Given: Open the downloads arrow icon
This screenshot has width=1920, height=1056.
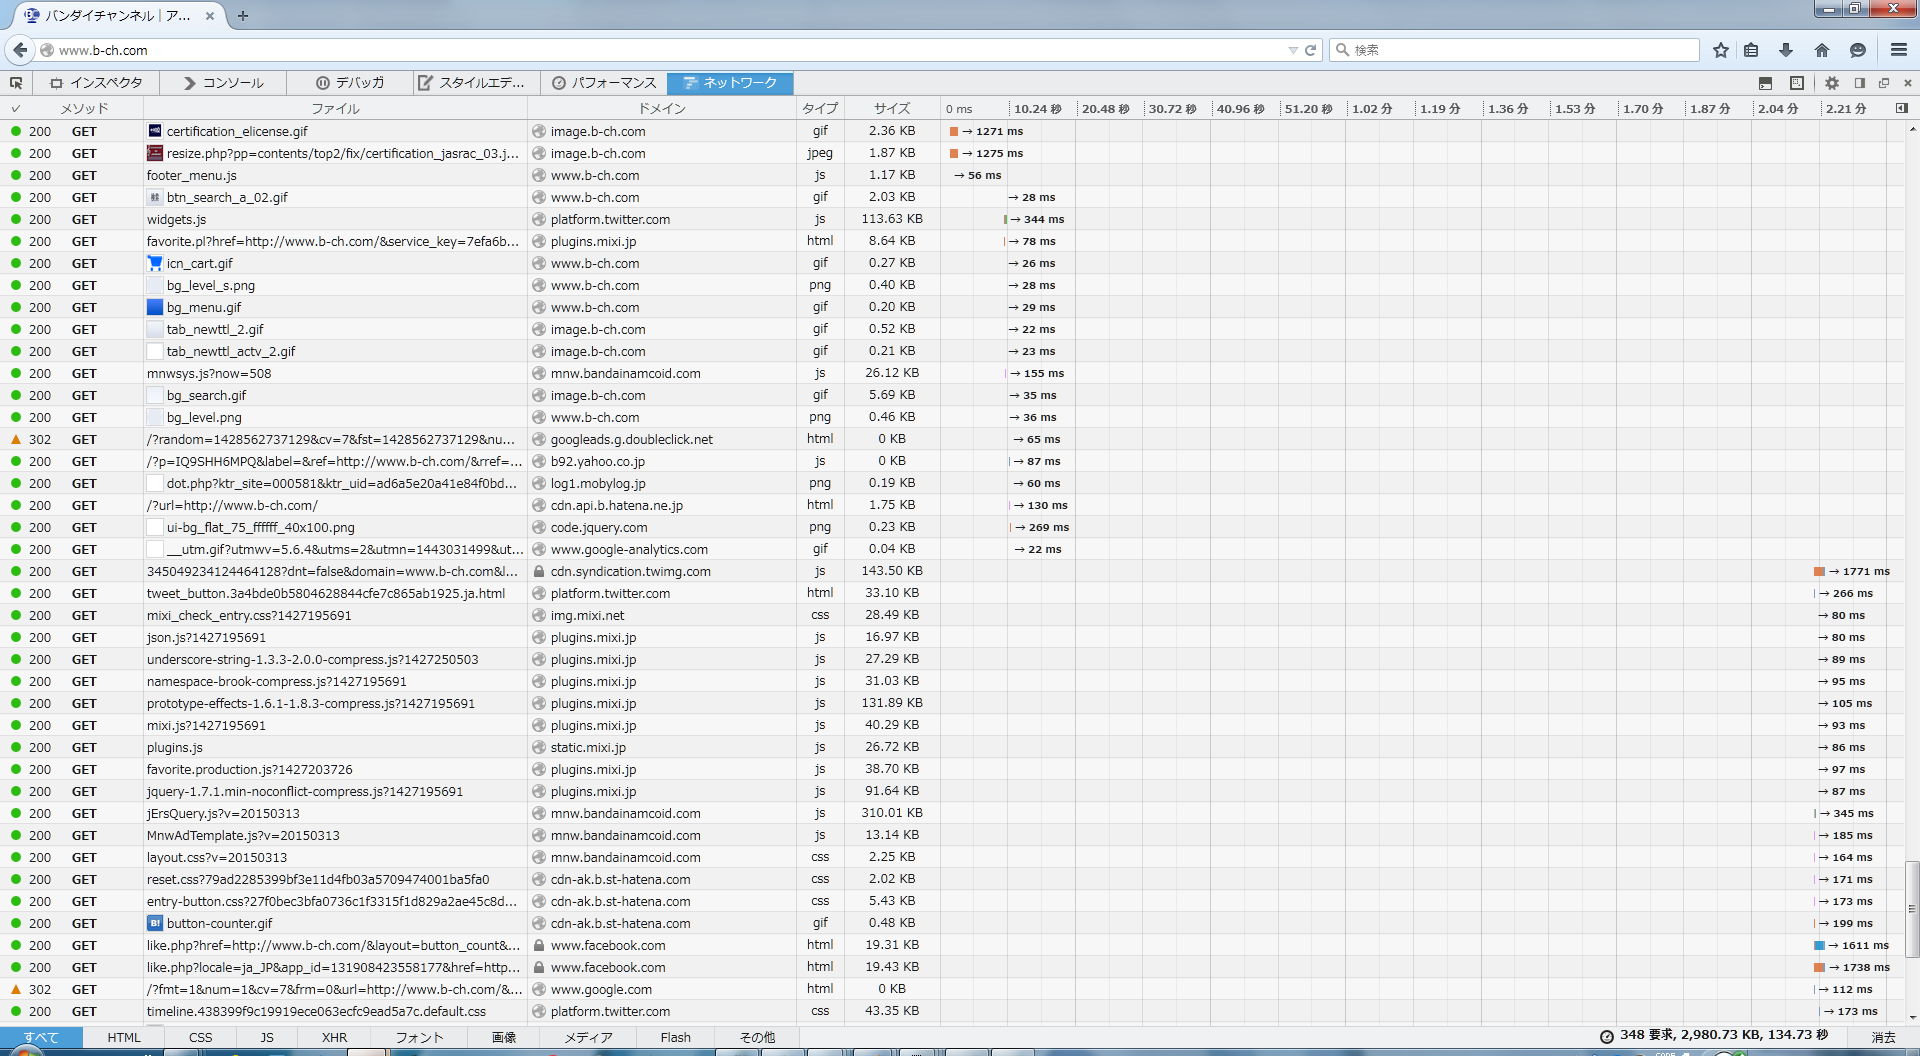Looking at the screenshot, I should coord(1786,50).
